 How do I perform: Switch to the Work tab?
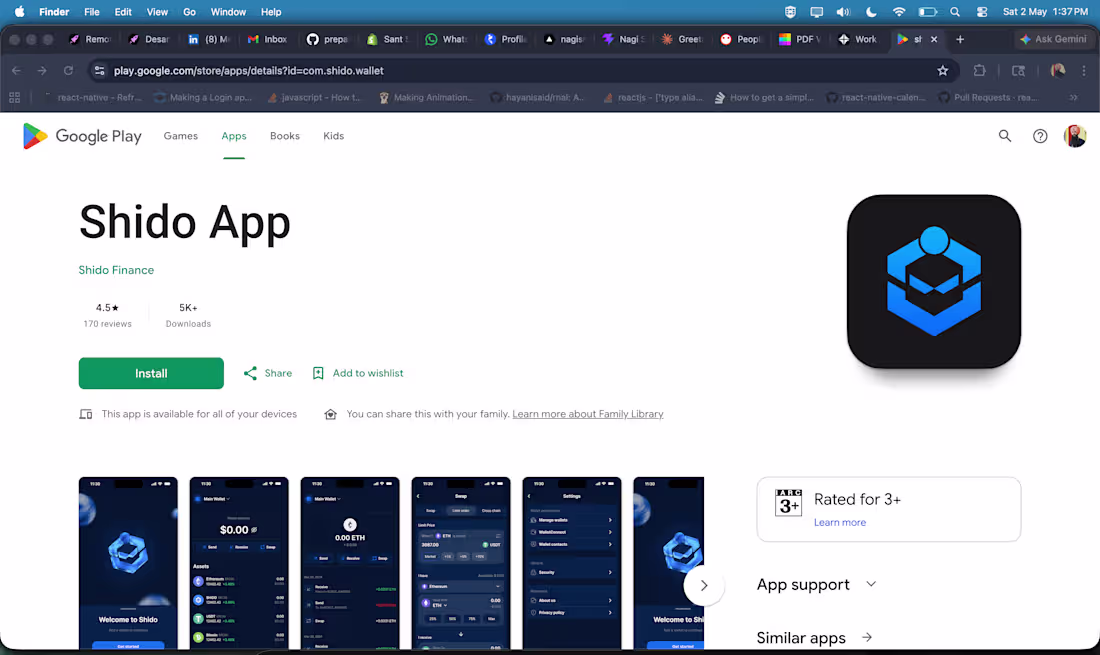(858, 39)
